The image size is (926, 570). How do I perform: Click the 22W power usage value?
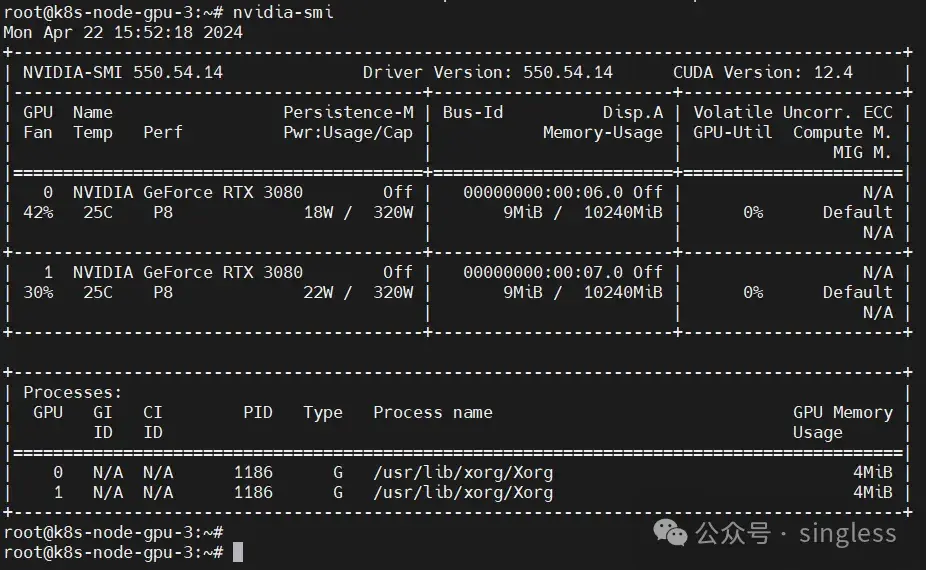pos(318,292)
